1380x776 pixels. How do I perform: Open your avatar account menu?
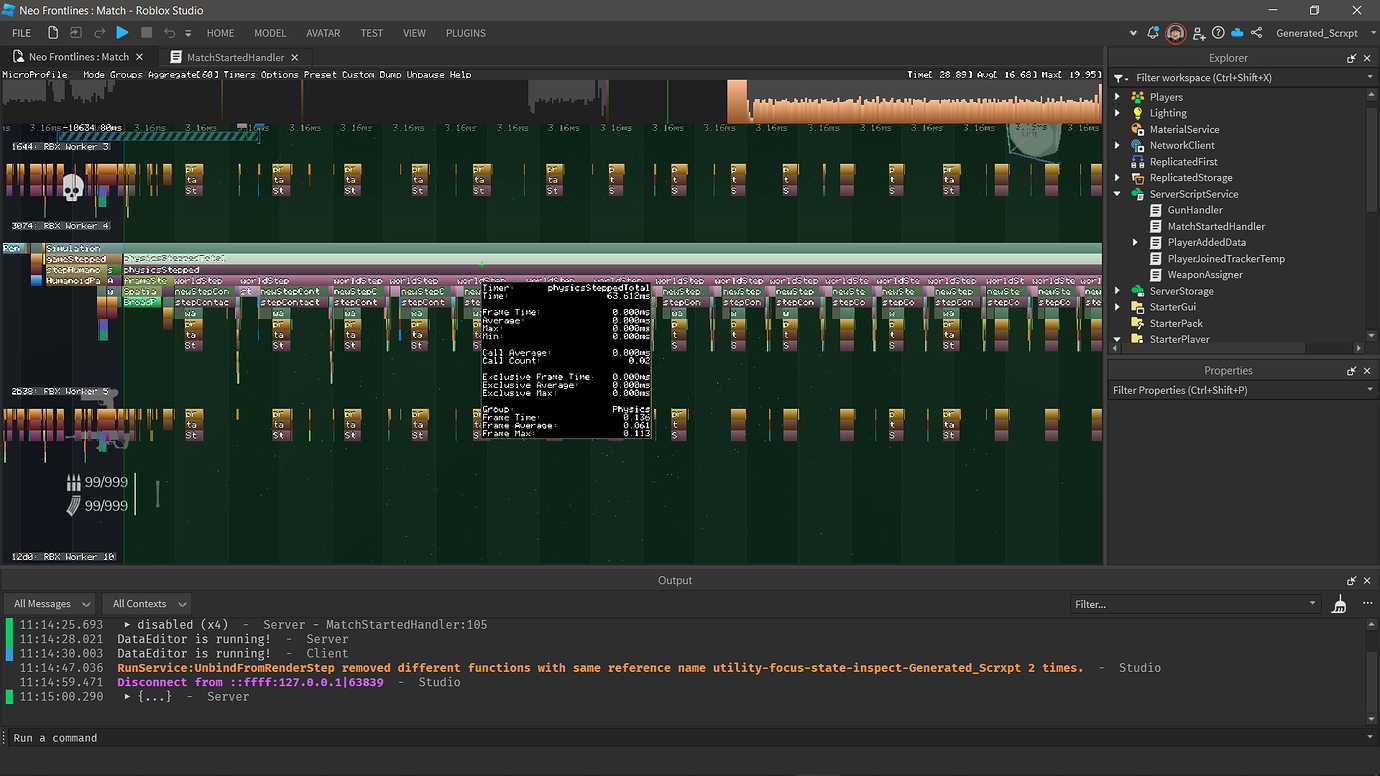[1175, 32]
